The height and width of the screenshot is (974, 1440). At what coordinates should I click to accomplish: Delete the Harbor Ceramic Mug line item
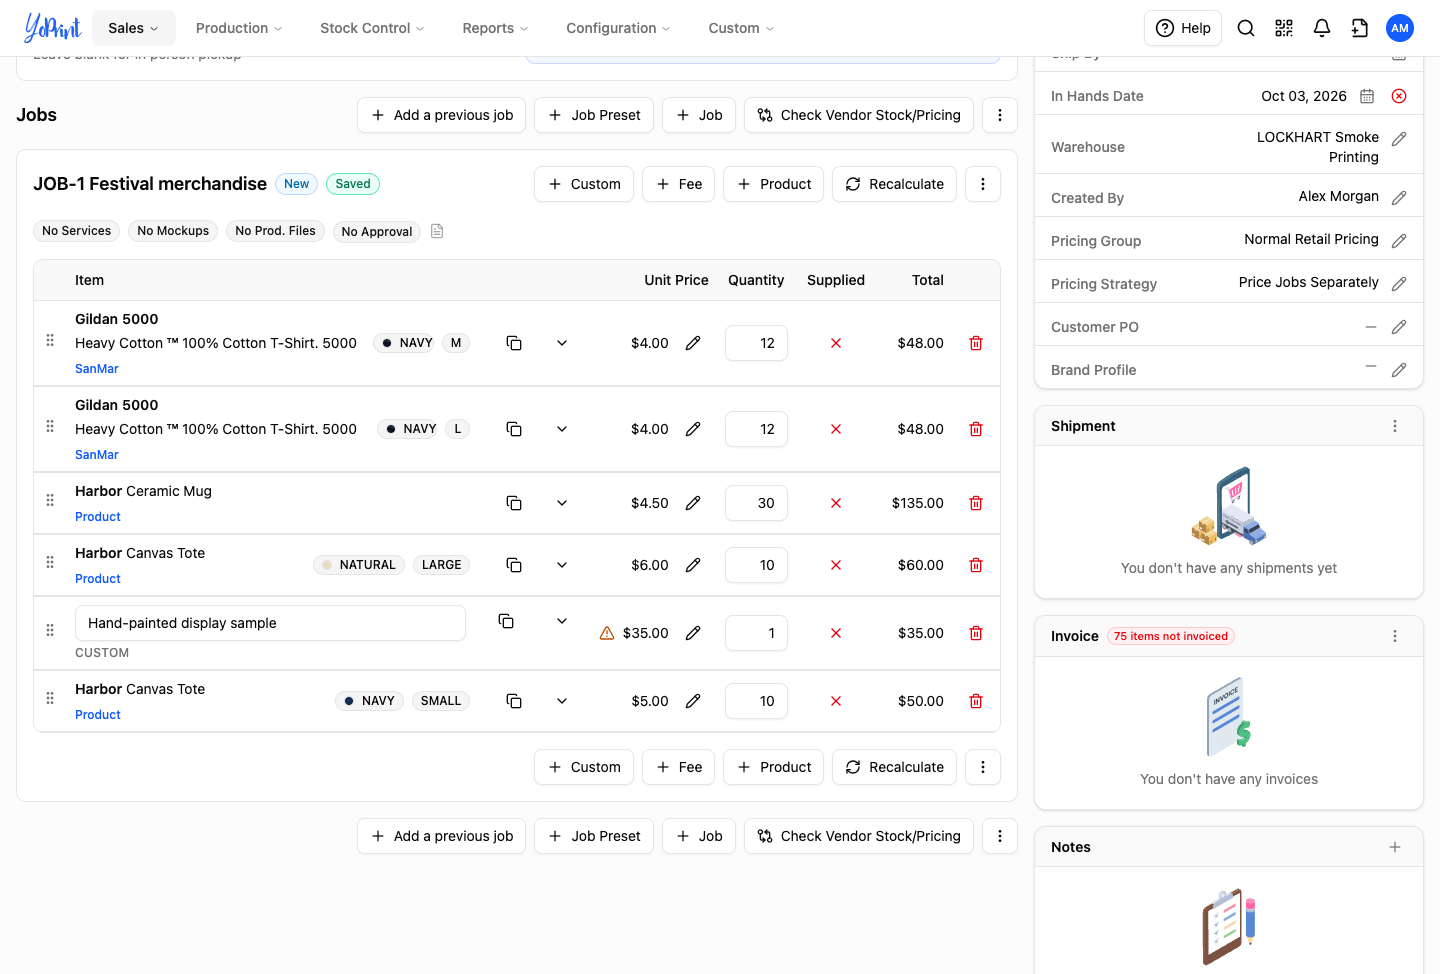click(x=976, y=503)
